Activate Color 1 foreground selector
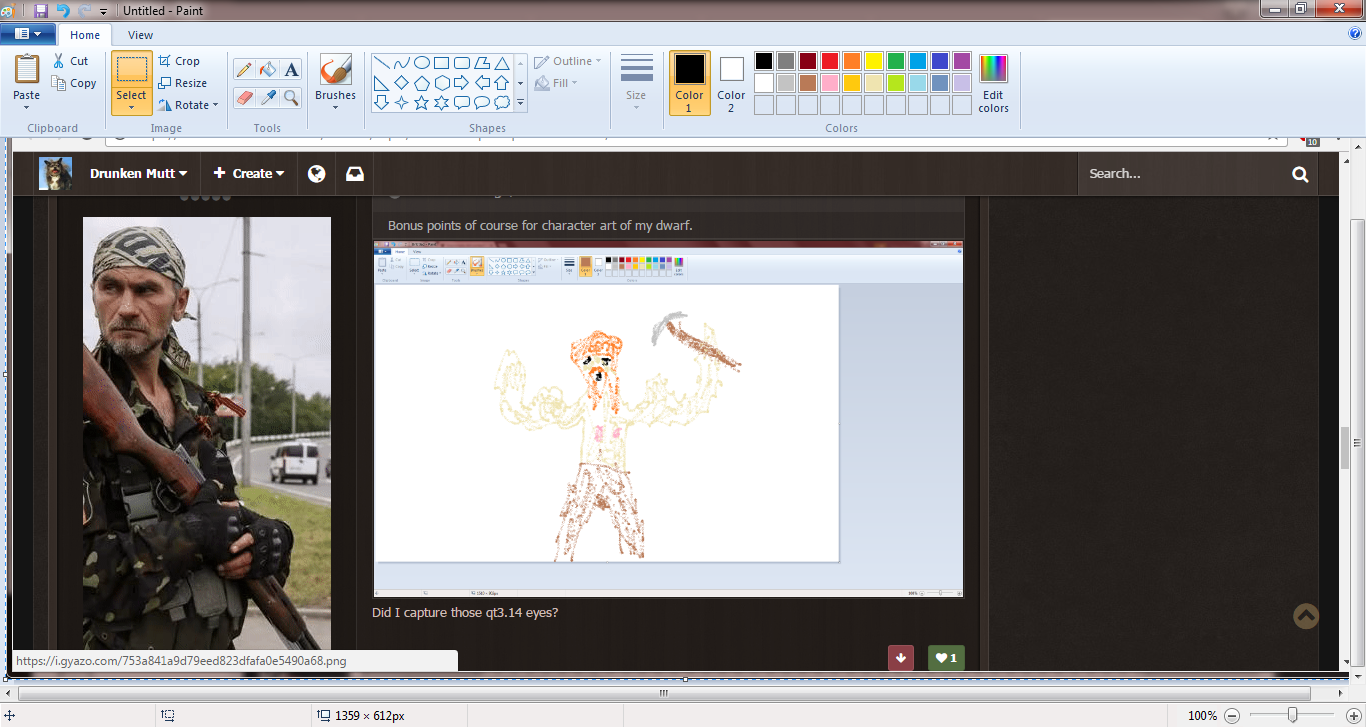This screenshot has width=1366, height=728. (689, 82)
